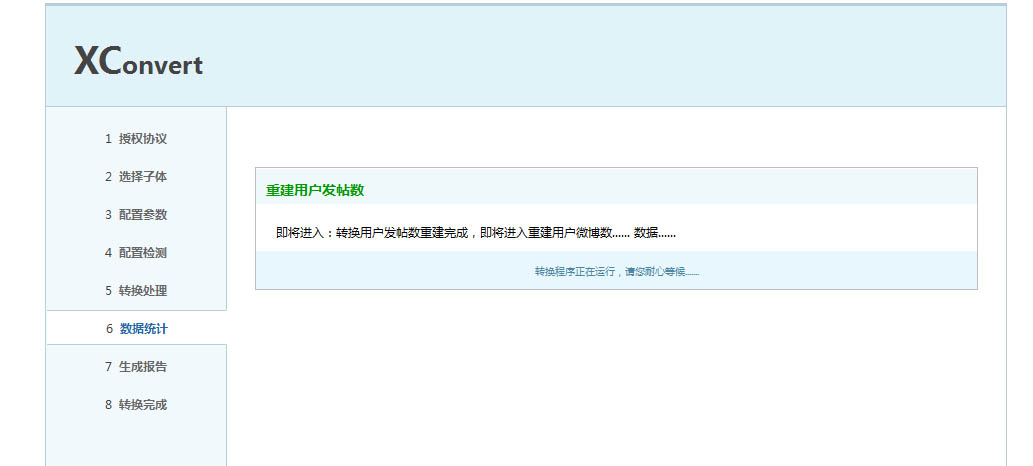Go to step 1 授权协议
Viewport: 1033px width, 466px height.
click(136, 139)
